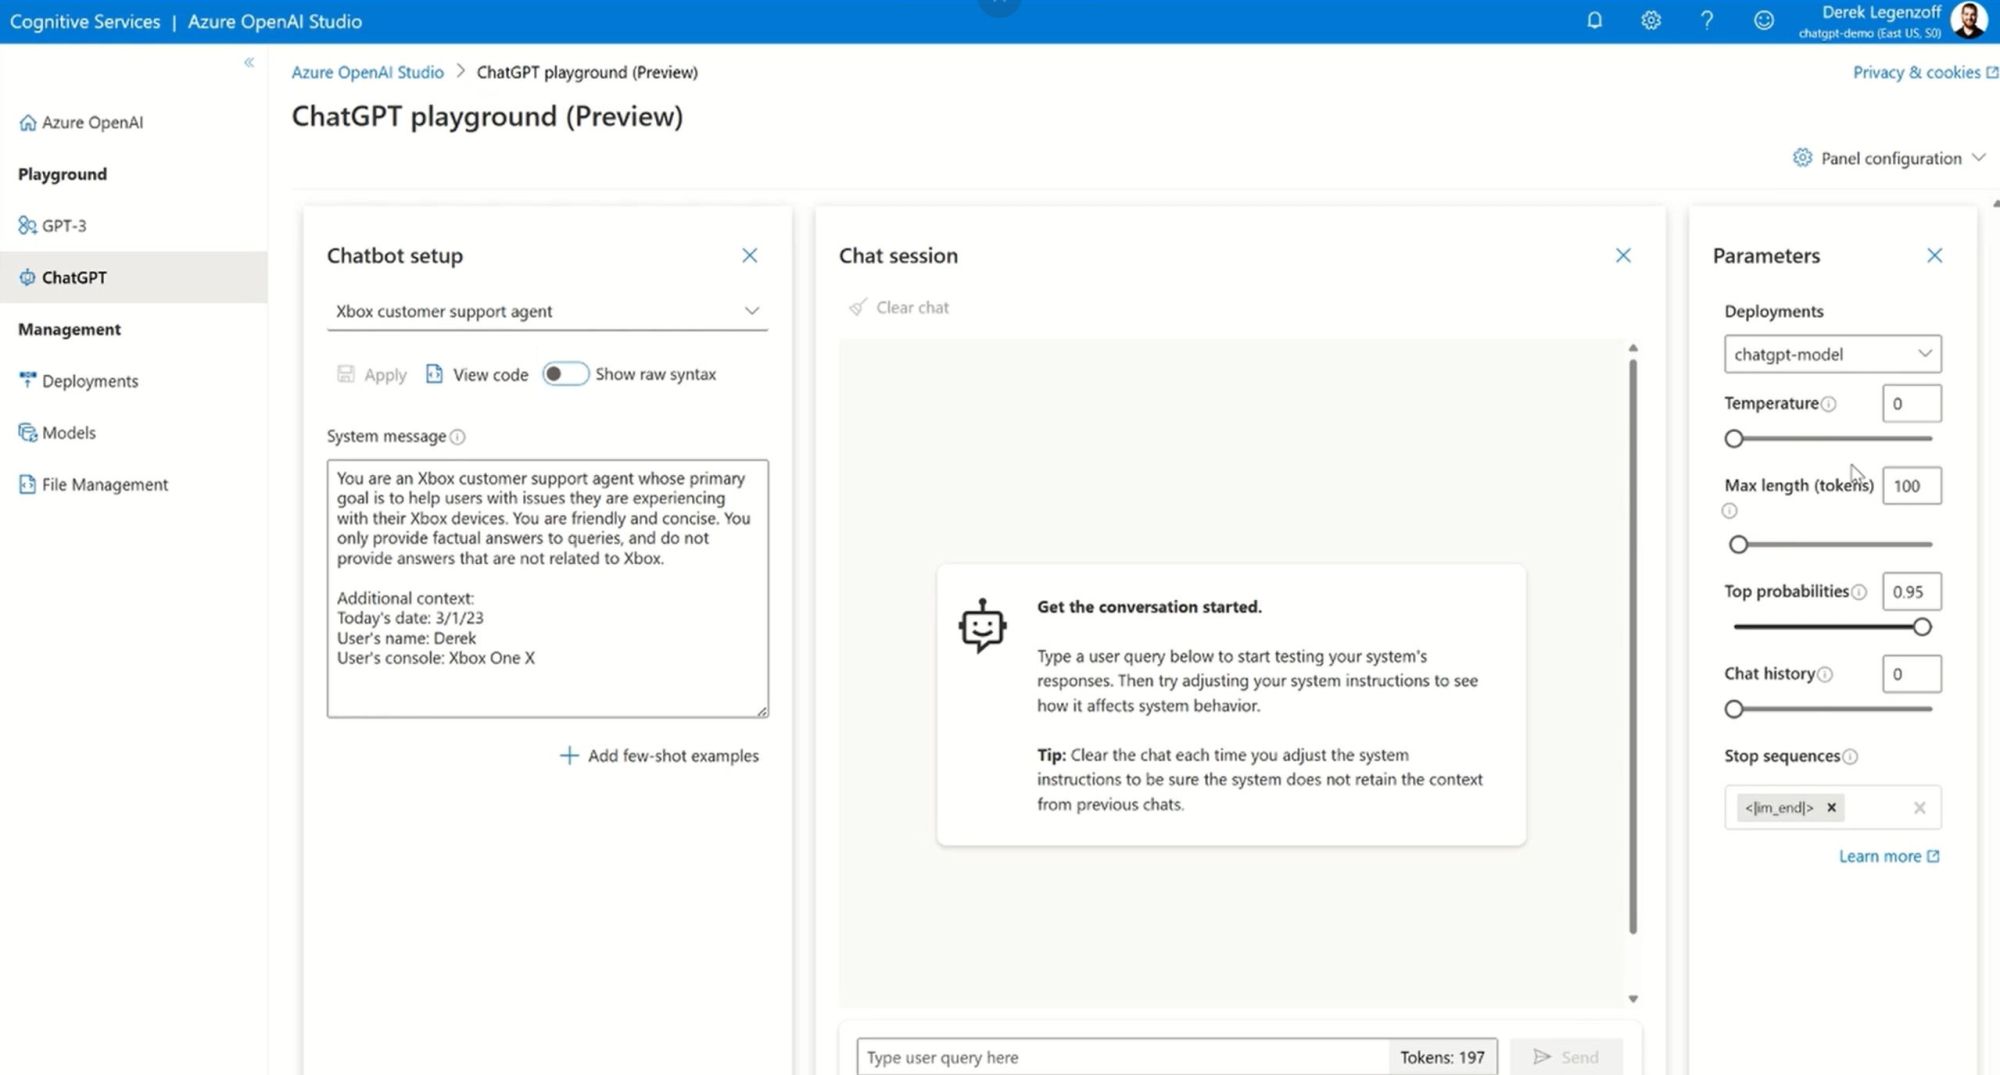Click Clear chat button
Screen dimensions: 2000x1075
click(898, 308)
